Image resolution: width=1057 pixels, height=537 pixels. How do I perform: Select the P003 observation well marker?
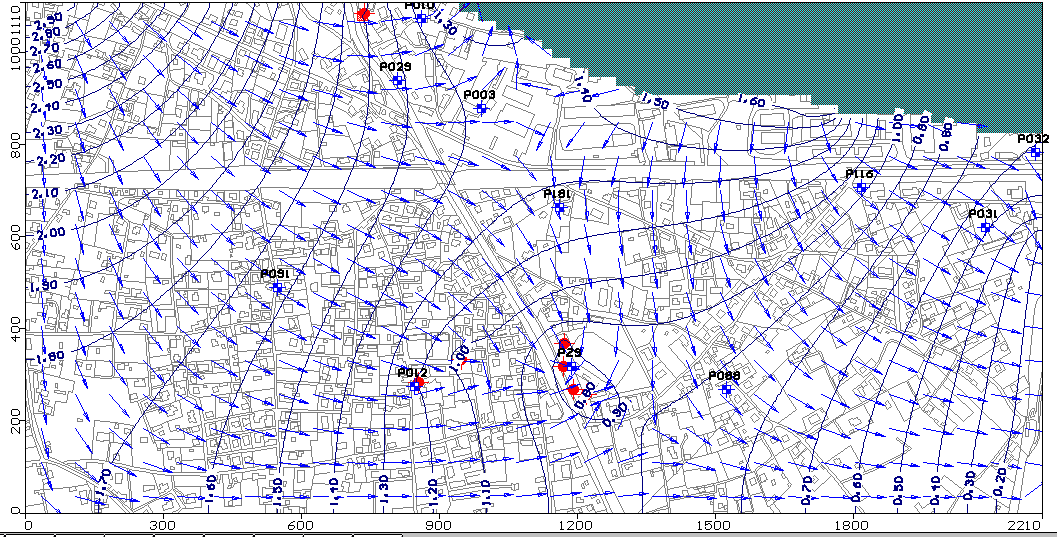click(481, 108)
